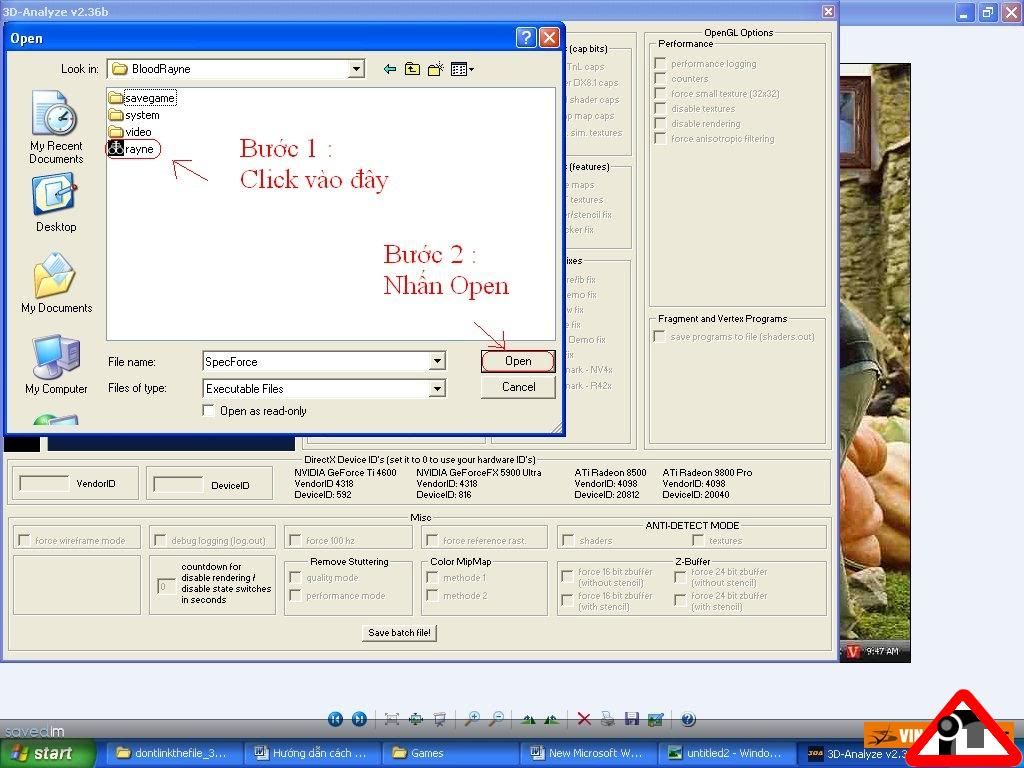
Task: Go to next image in picture viewer
Action: pos(359,719)
